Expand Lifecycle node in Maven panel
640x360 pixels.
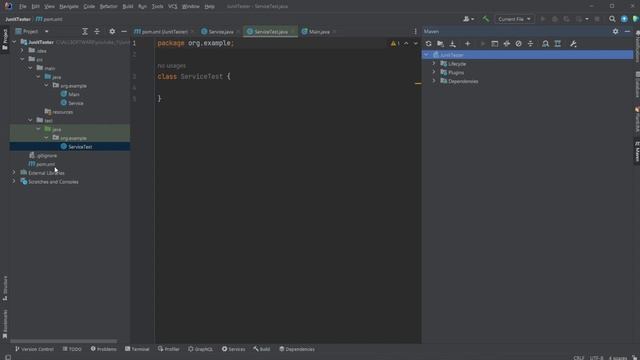[434, 64]
